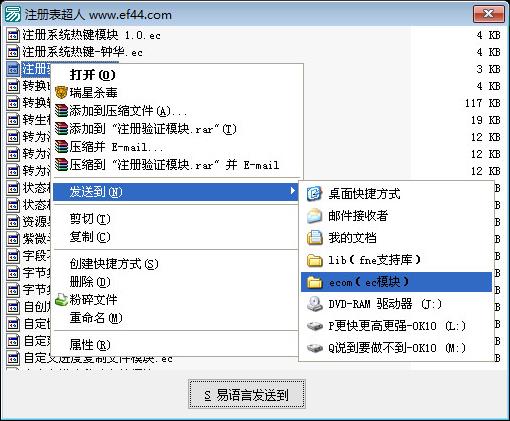Click 重命名(M) menu entry

96,318
